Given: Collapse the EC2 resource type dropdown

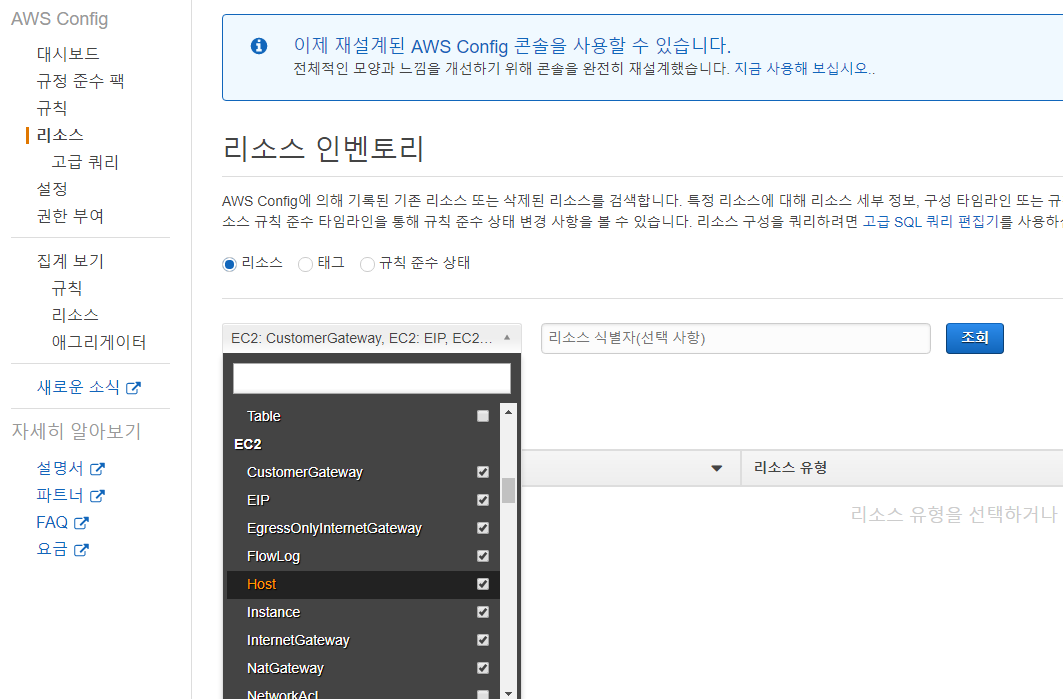Looking at the screenshot, I should click(372, 338).
